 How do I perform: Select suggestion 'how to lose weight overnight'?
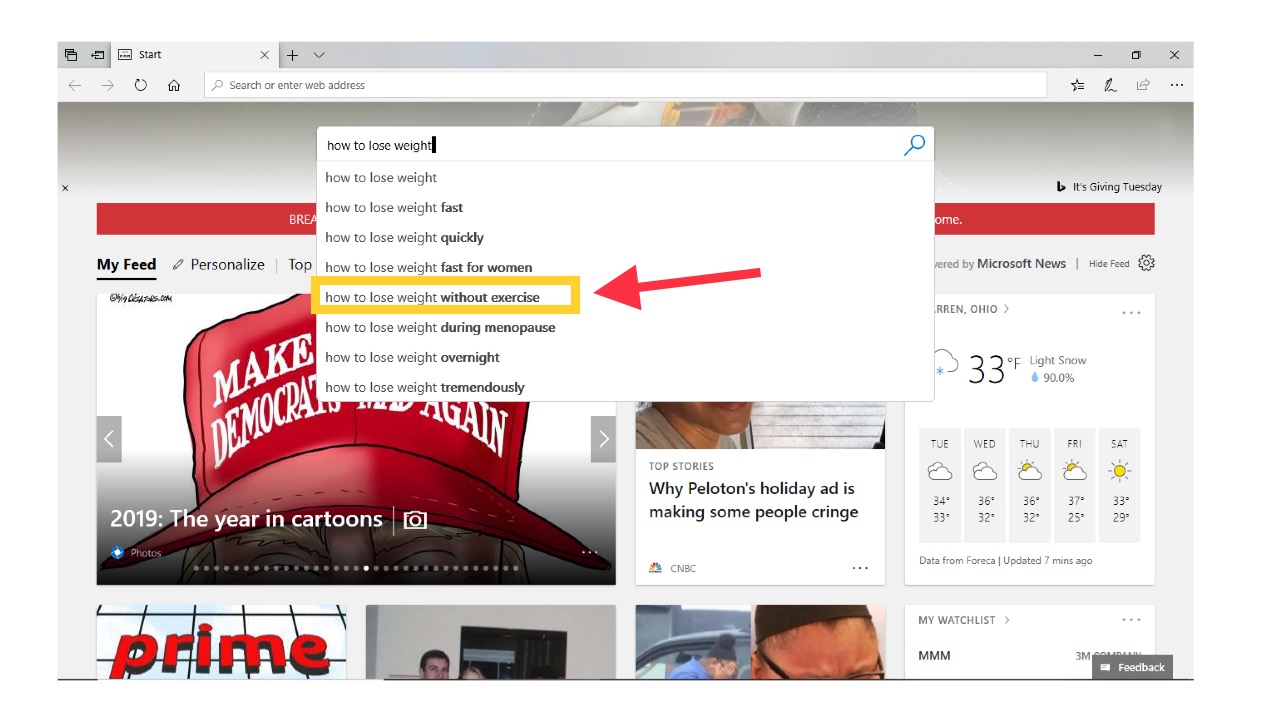pyautogui.click(x=625, y=357)
